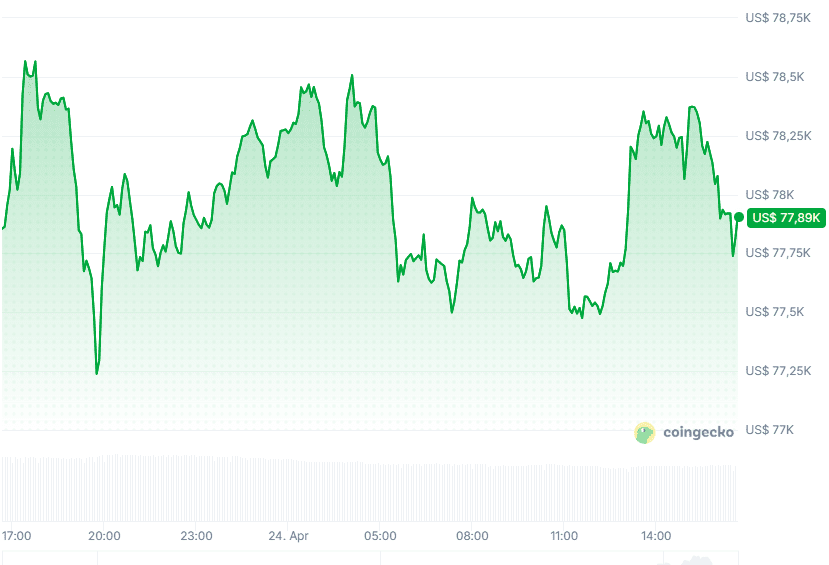
Task: Select the US$ 77,25K price axis label
Action: (778, 371)
